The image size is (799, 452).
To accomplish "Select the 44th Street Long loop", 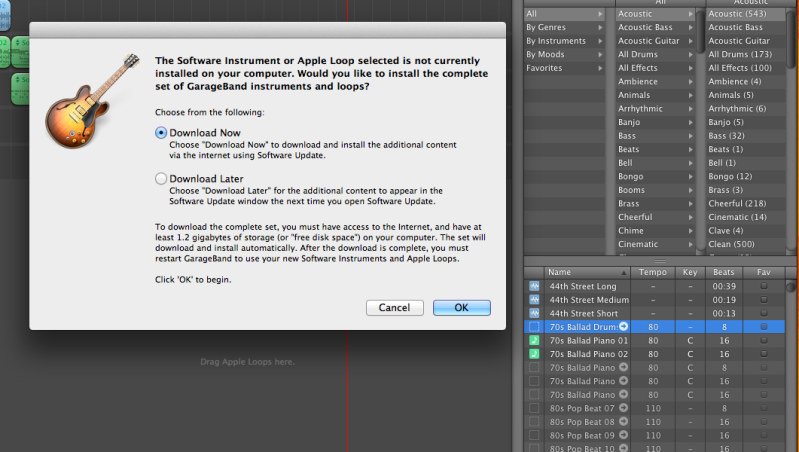I will 582,286.
